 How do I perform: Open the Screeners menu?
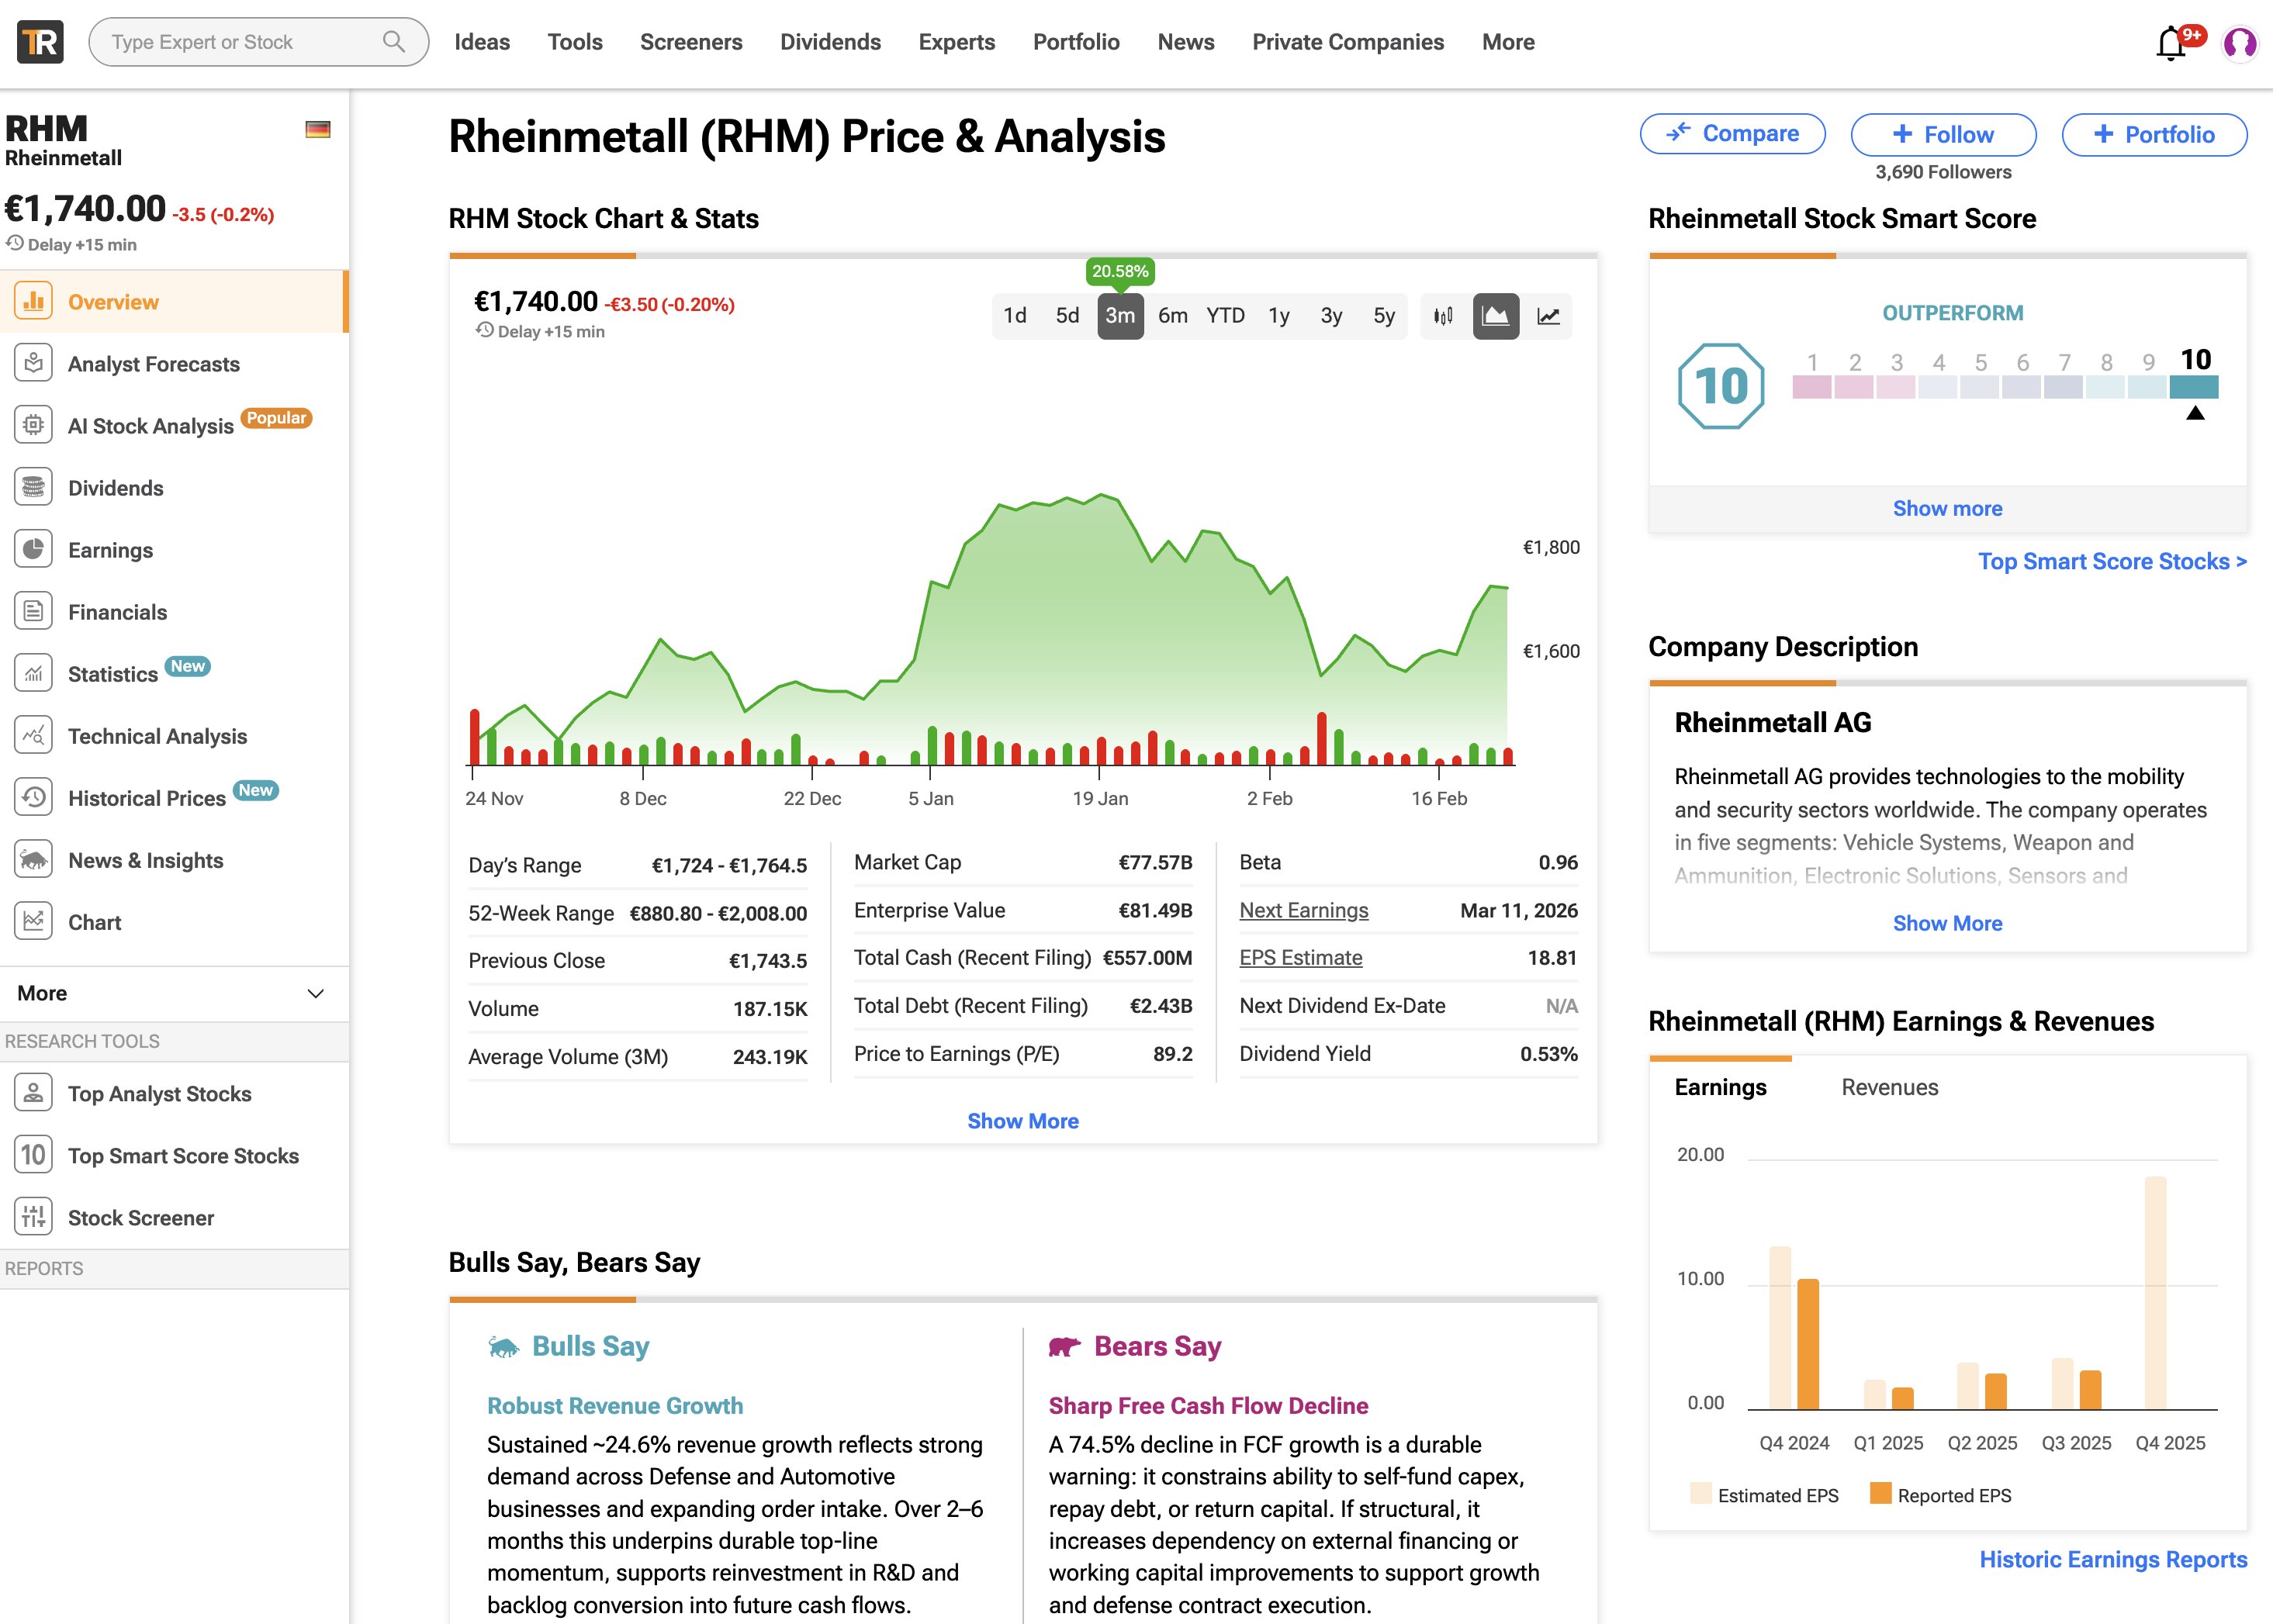click(691, 42)
